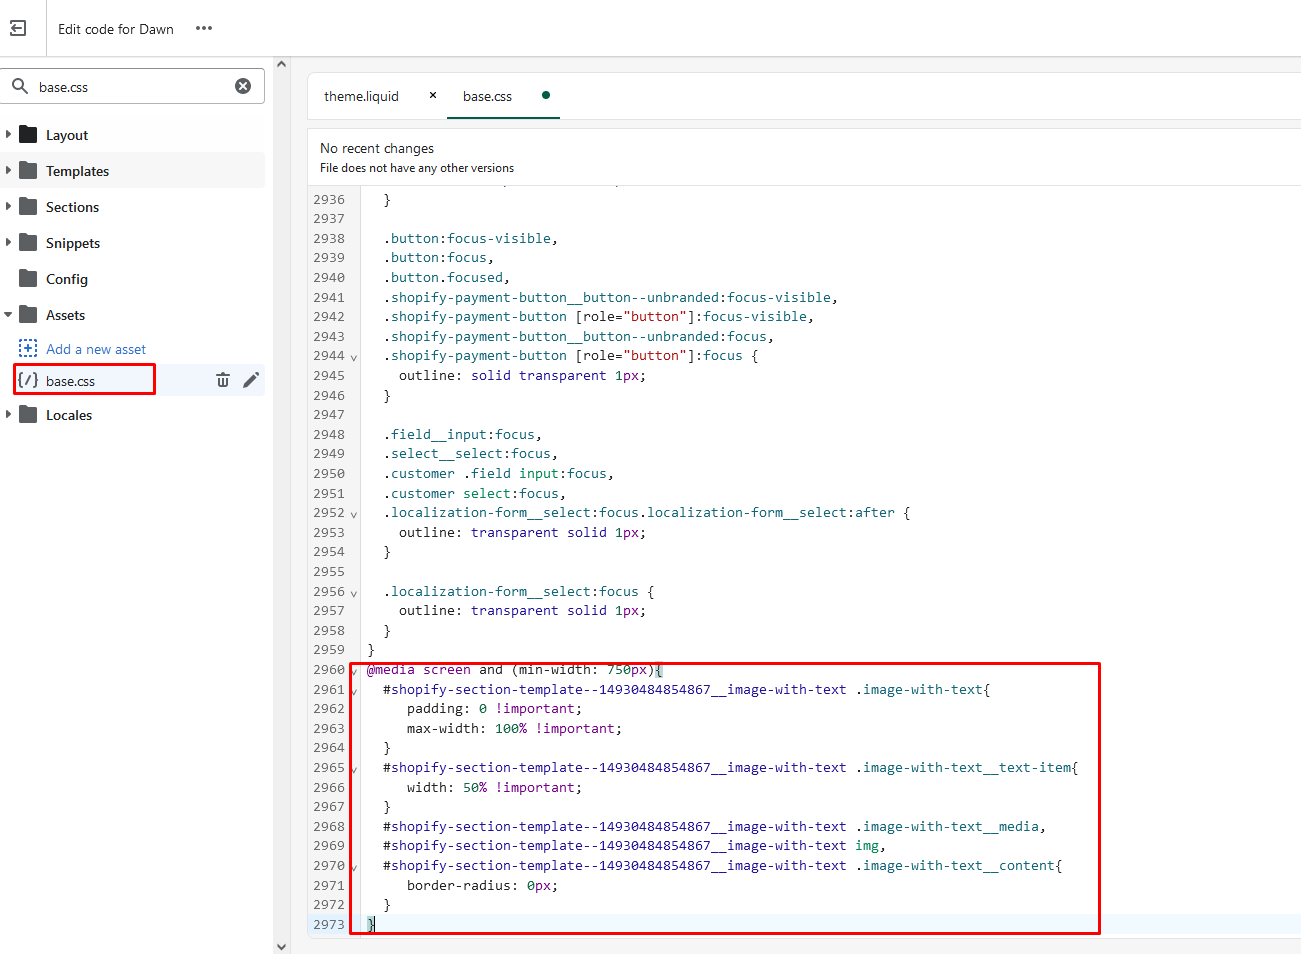1301x954 pixels.
Task: Click the '.button.focused,' code line
Action: coord(447,277)
